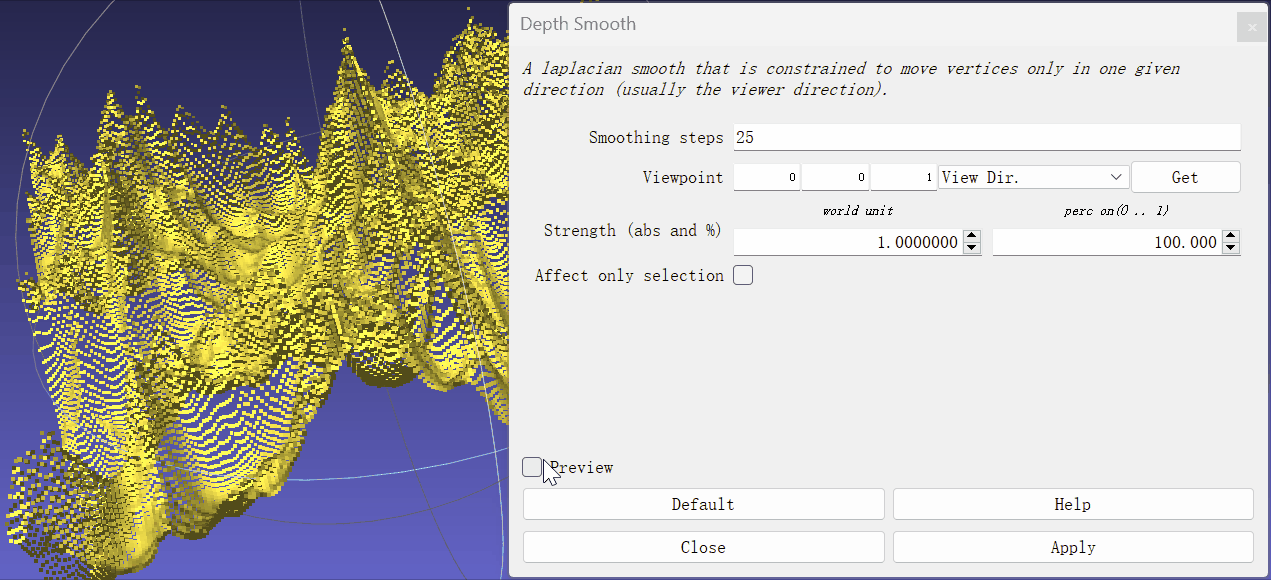The image size is (1271, 580).
Task: Click the "Smoothing steps" label
Action: (x=656, y=138)
